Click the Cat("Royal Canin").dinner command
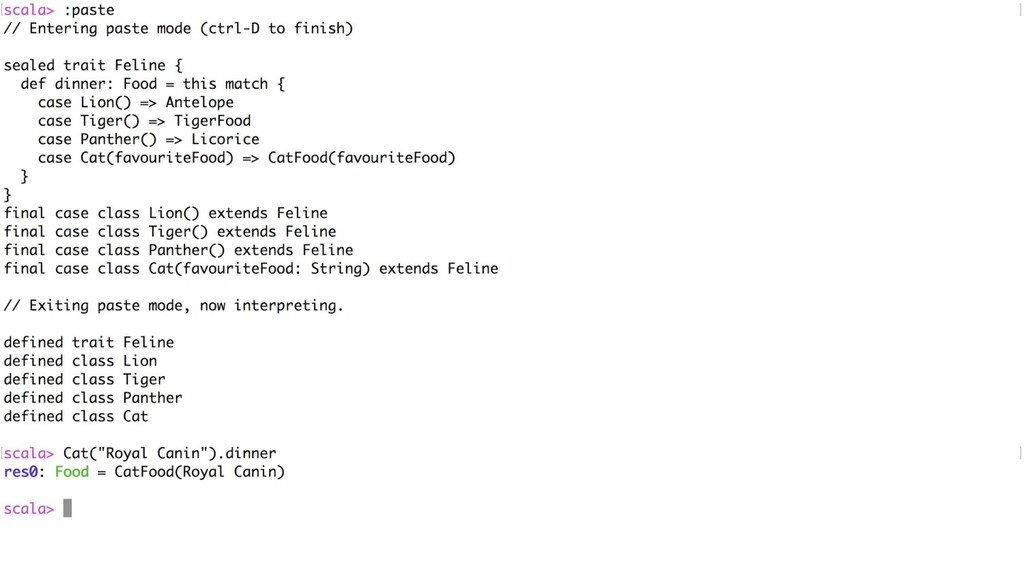Viewport: 1024px width, 576px height. coord(170,453)
